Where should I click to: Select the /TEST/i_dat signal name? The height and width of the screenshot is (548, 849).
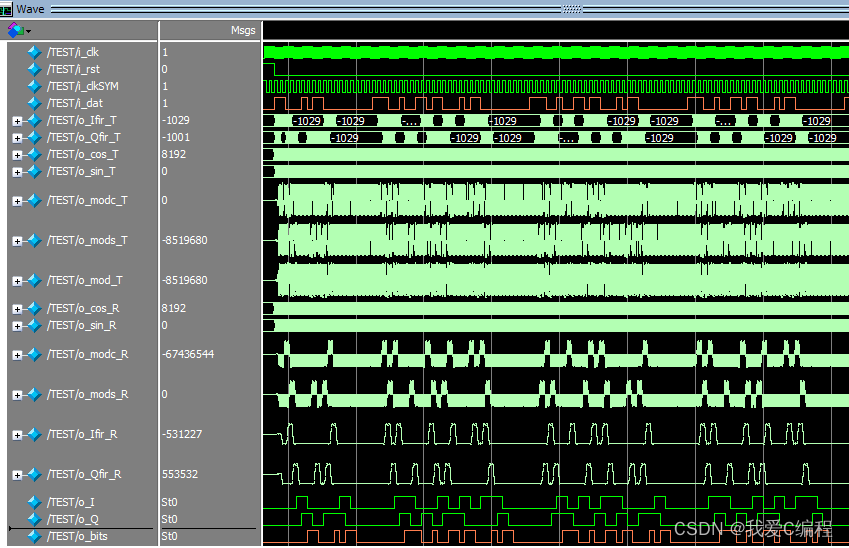tap(73, 103)
